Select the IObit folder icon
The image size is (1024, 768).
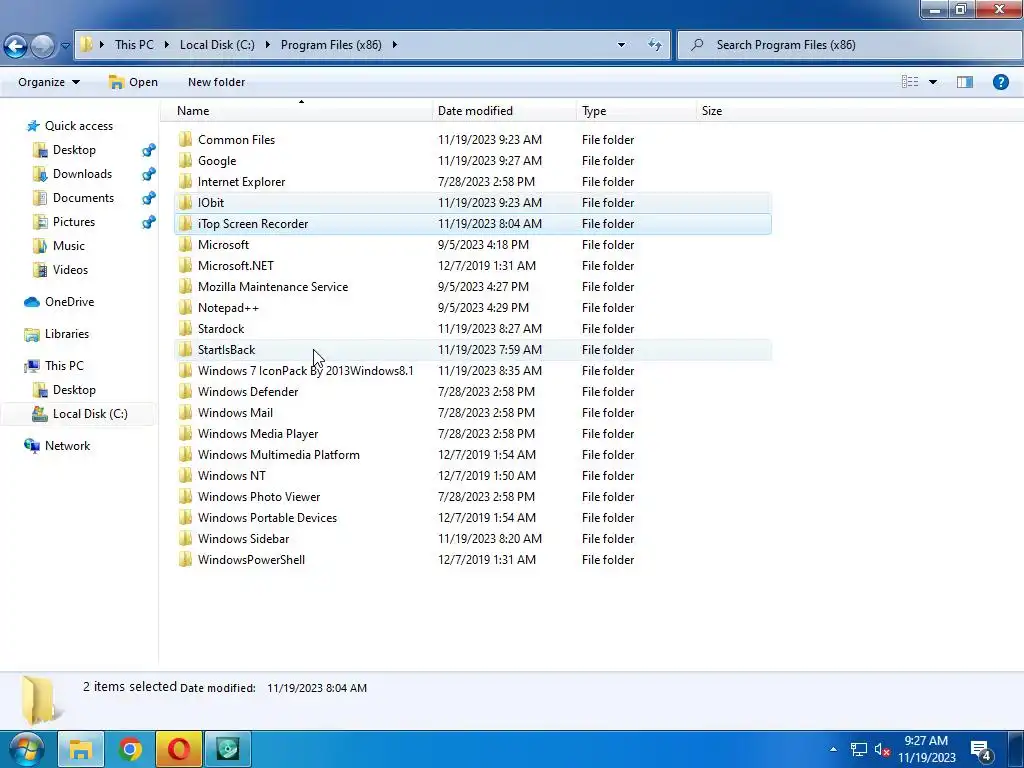pyautogui.click(x=185, y=202)
